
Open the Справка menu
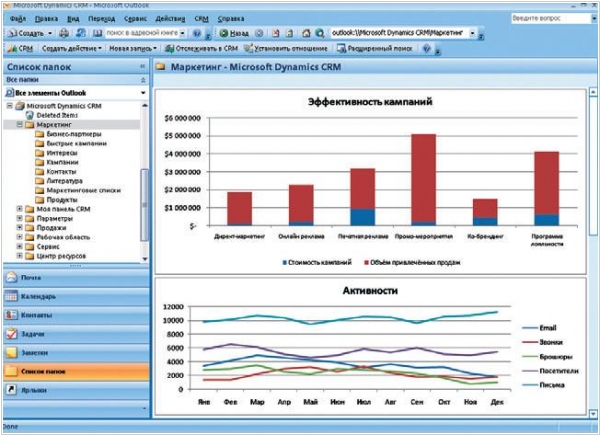click(231, 19)
